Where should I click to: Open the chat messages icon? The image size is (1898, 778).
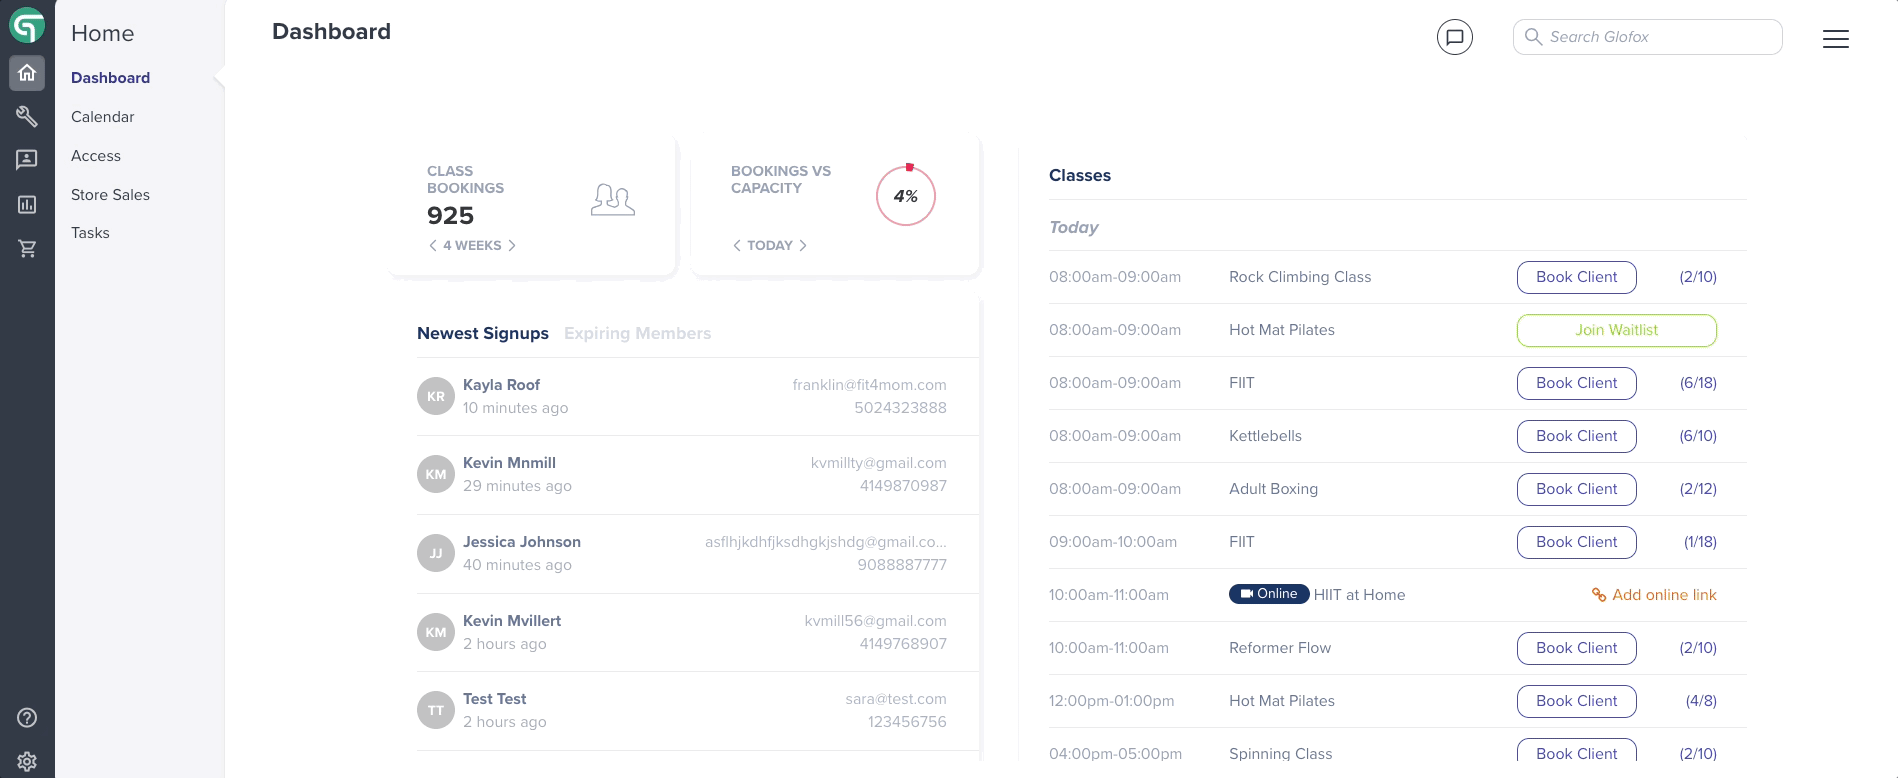(1454, 38)
